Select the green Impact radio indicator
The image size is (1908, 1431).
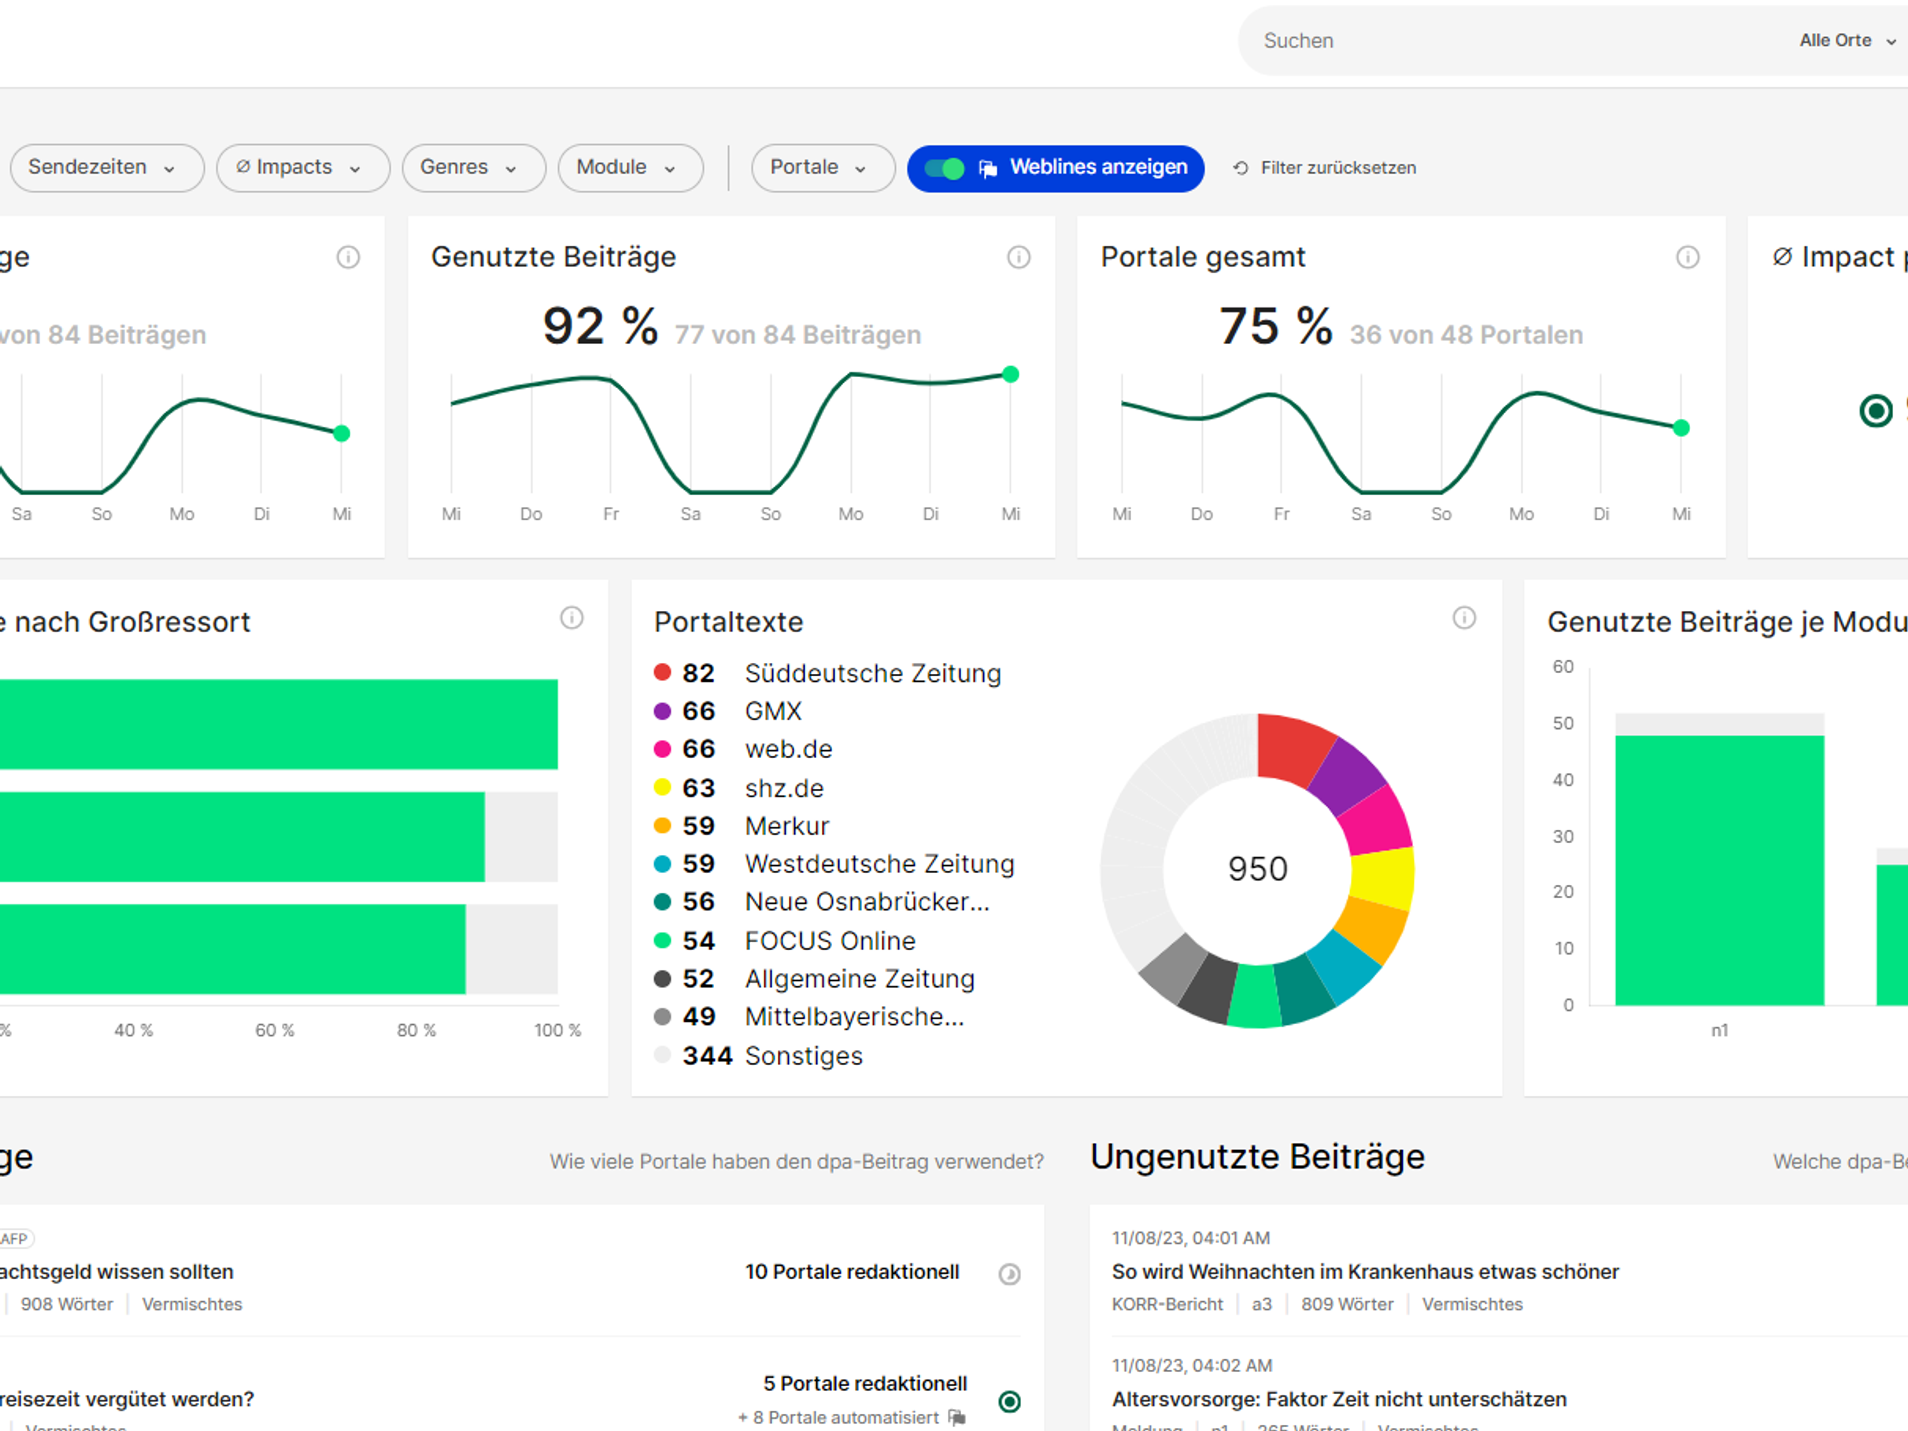point(1876,410)
